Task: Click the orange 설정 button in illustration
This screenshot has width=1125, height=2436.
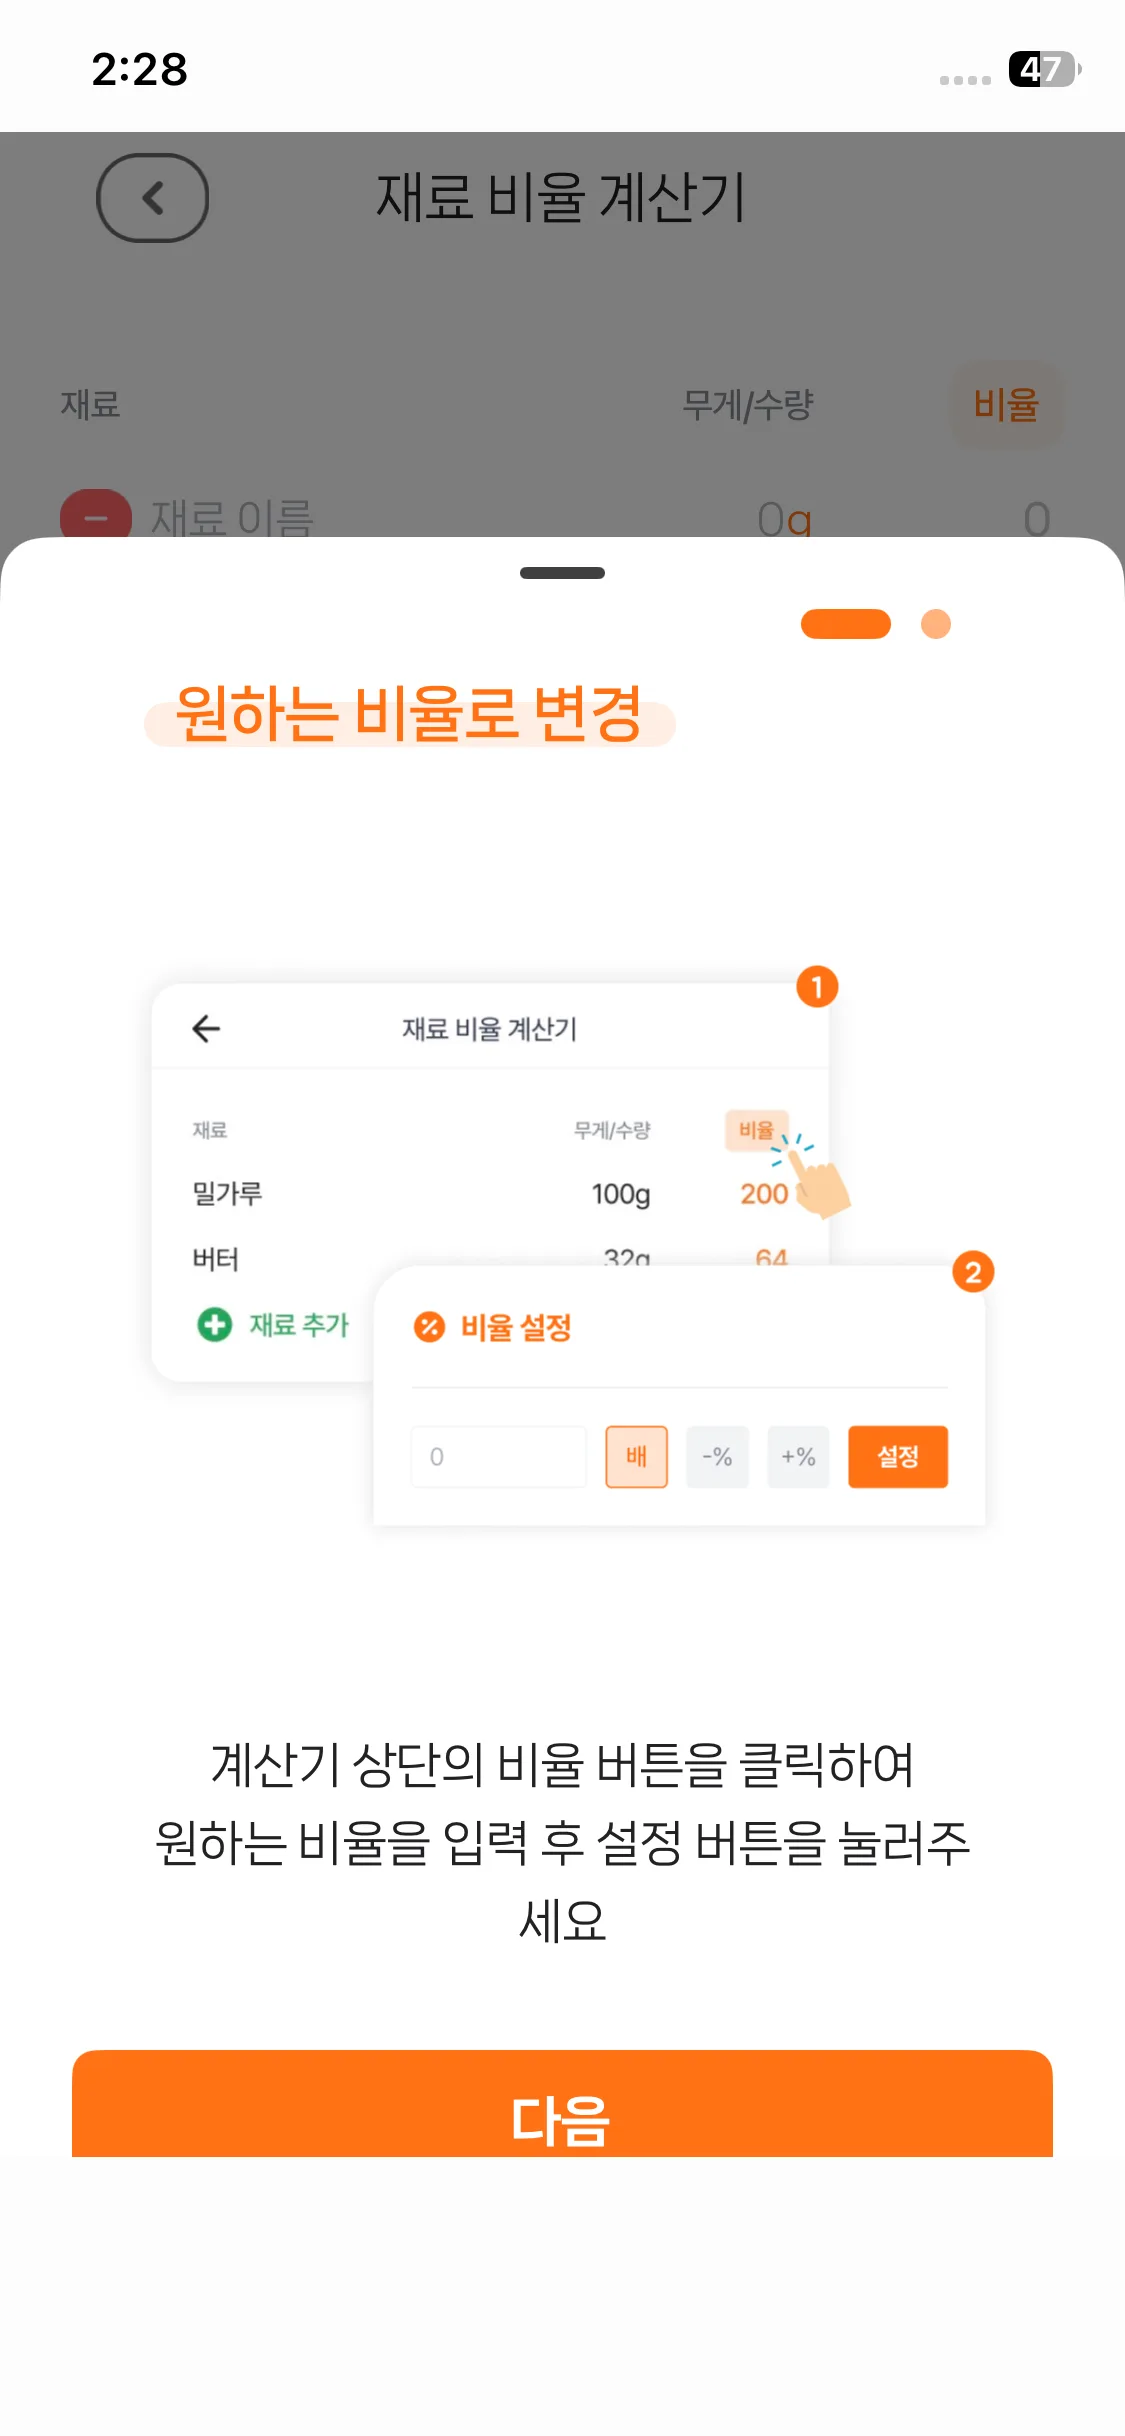Action: click(897, 1456)
